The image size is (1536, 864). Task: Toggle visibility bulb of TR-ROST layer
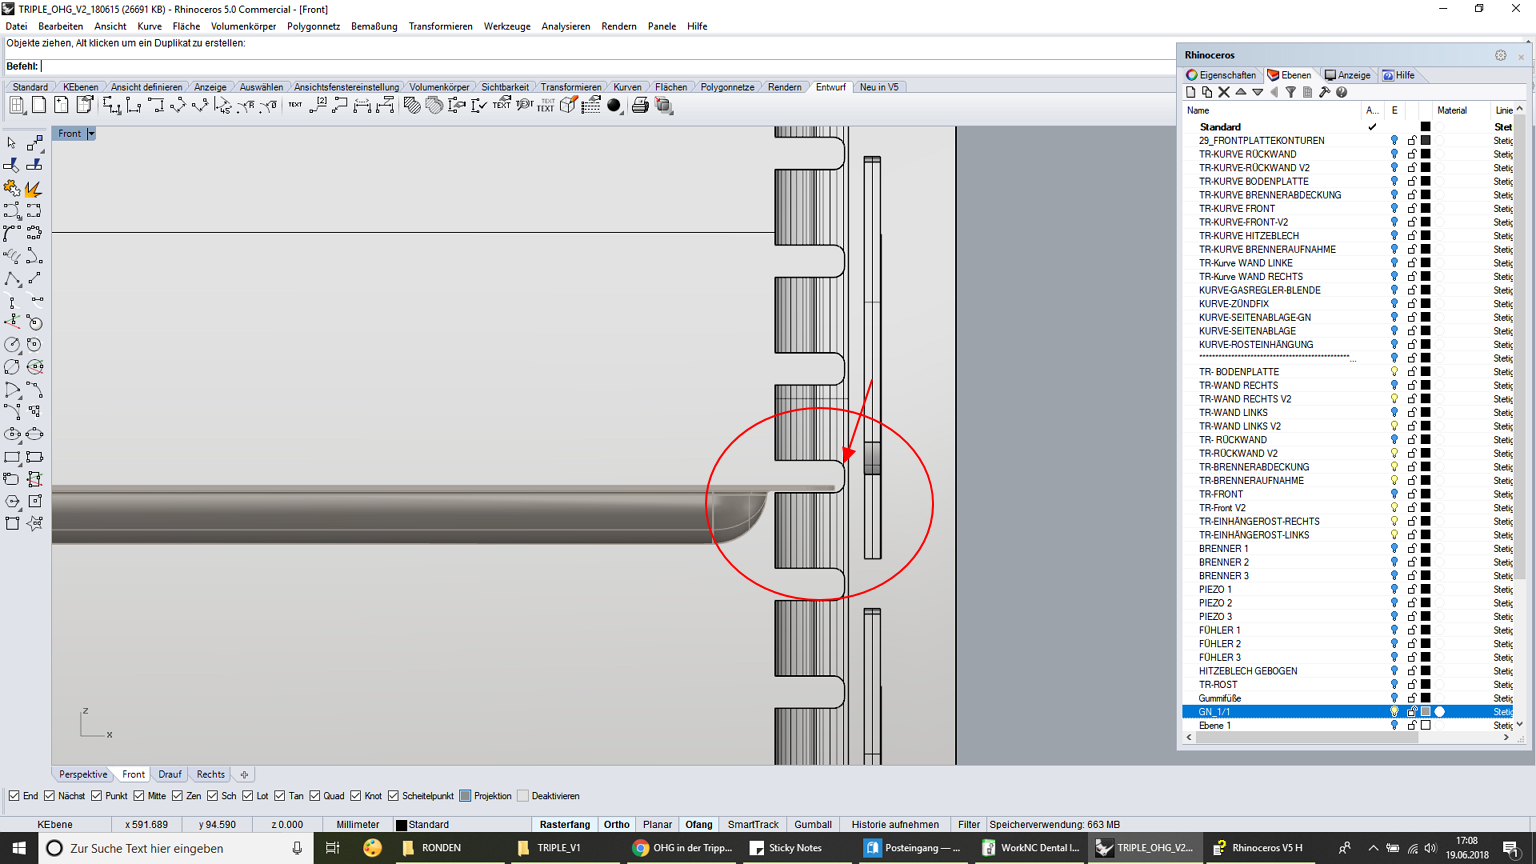click(1394, 685)
